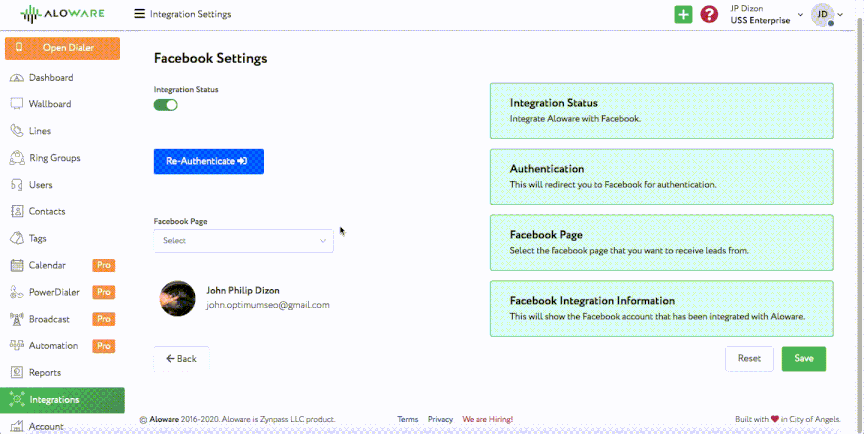Click the Reset button
Screen dimensions: 864x434
pos(749,359)
